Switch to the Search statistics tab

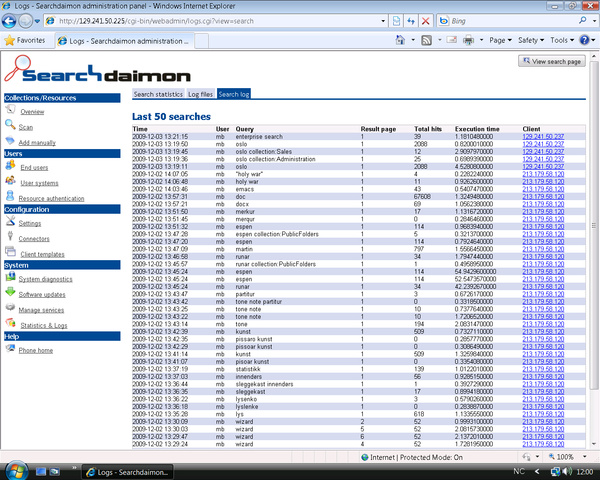[x=158, y=94]
